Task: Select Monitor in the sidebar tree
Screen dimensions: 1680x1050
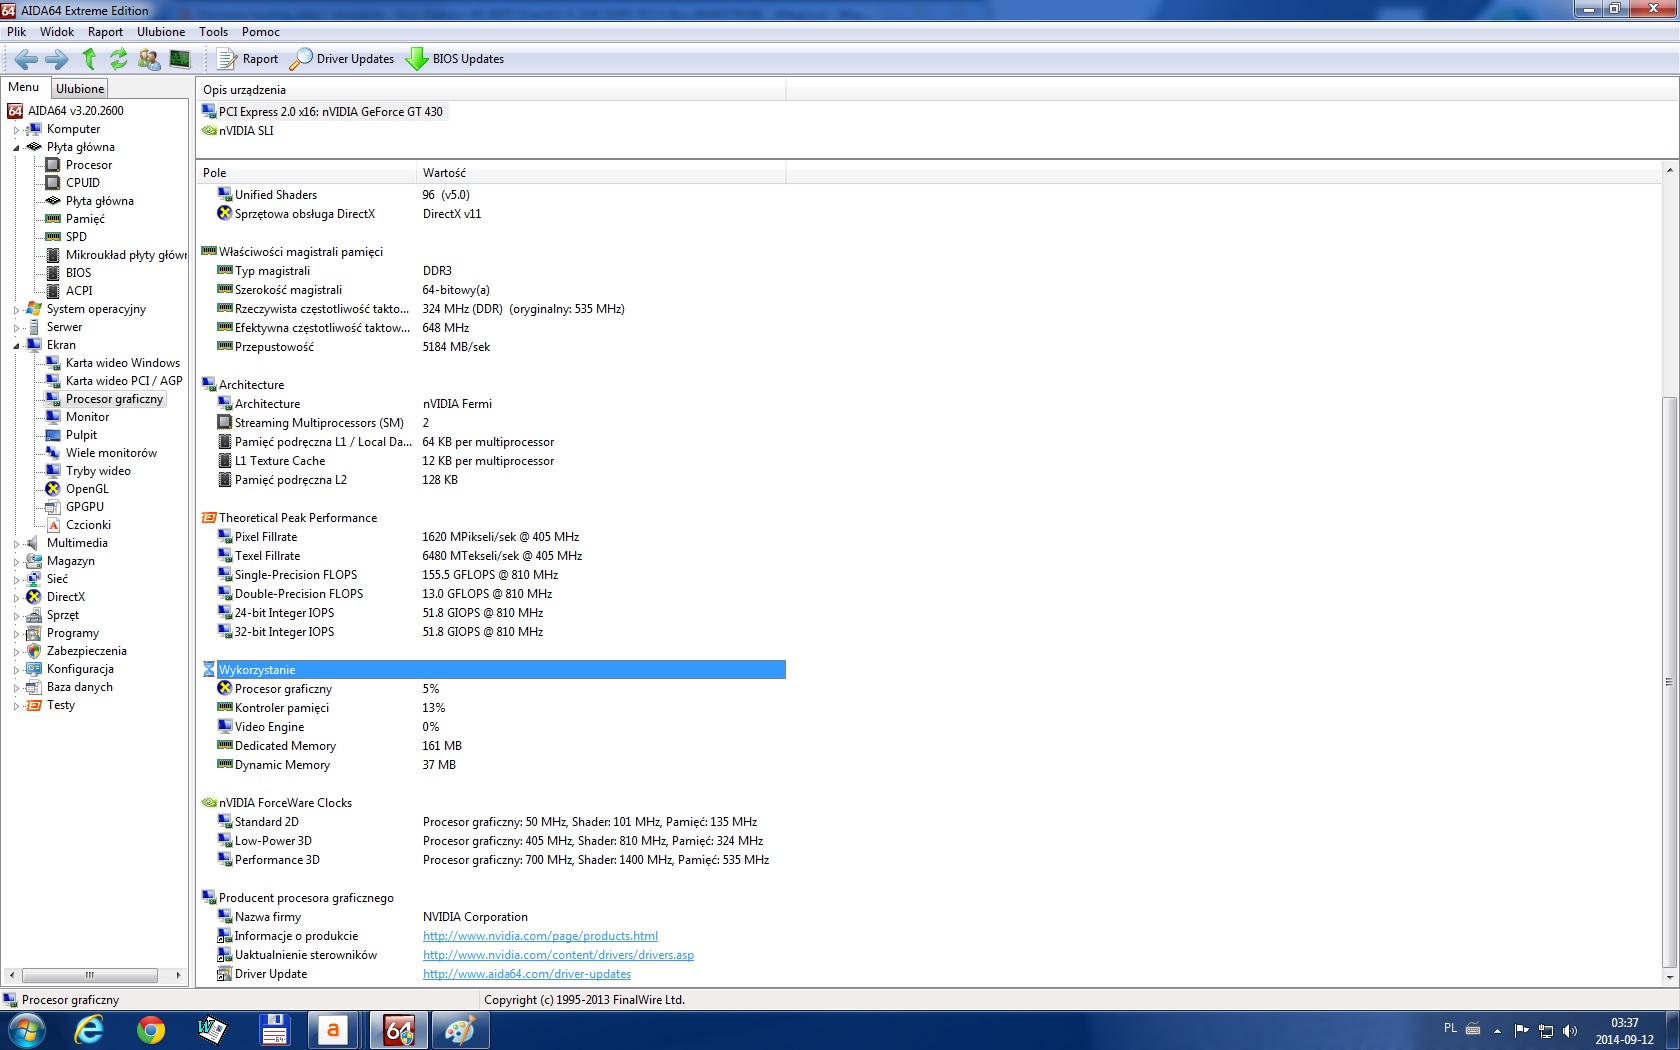Action: click(x=88, y=417)
